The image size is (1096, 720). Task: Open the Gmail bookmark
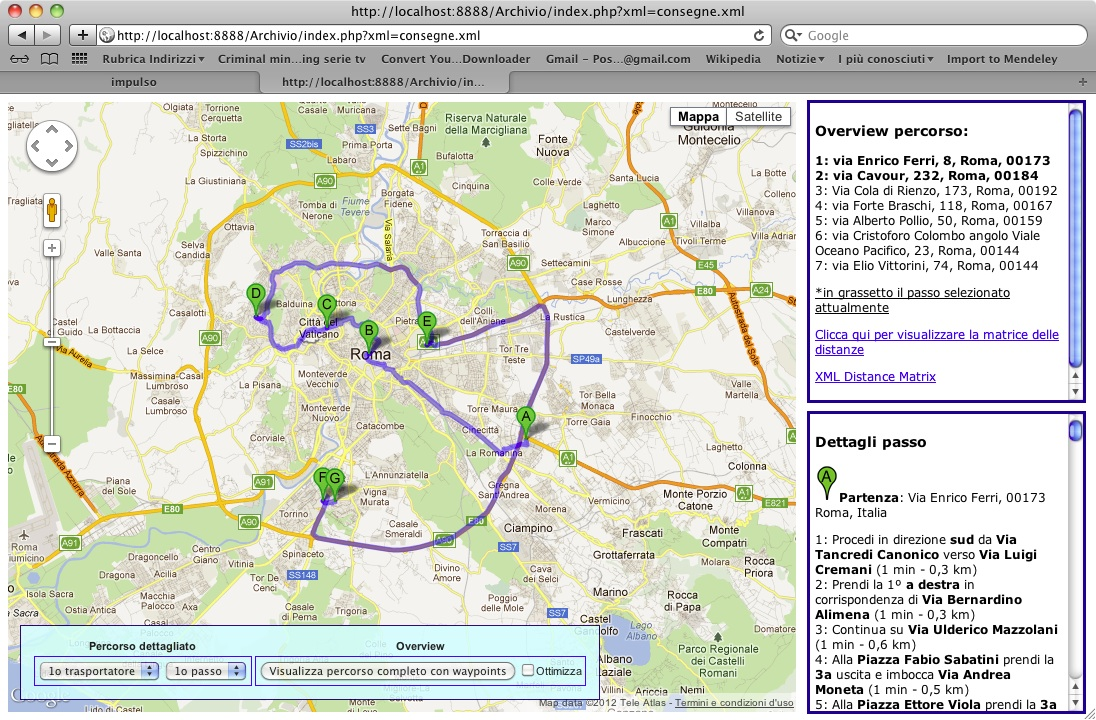pos(618,59)
